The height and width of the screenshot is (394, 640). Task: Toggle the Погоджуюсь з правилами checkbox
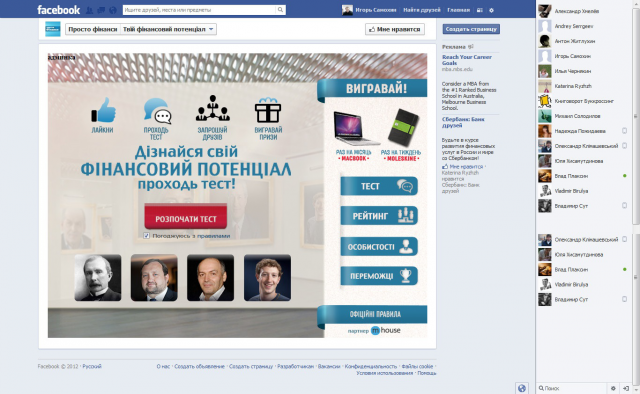point(147,236)
